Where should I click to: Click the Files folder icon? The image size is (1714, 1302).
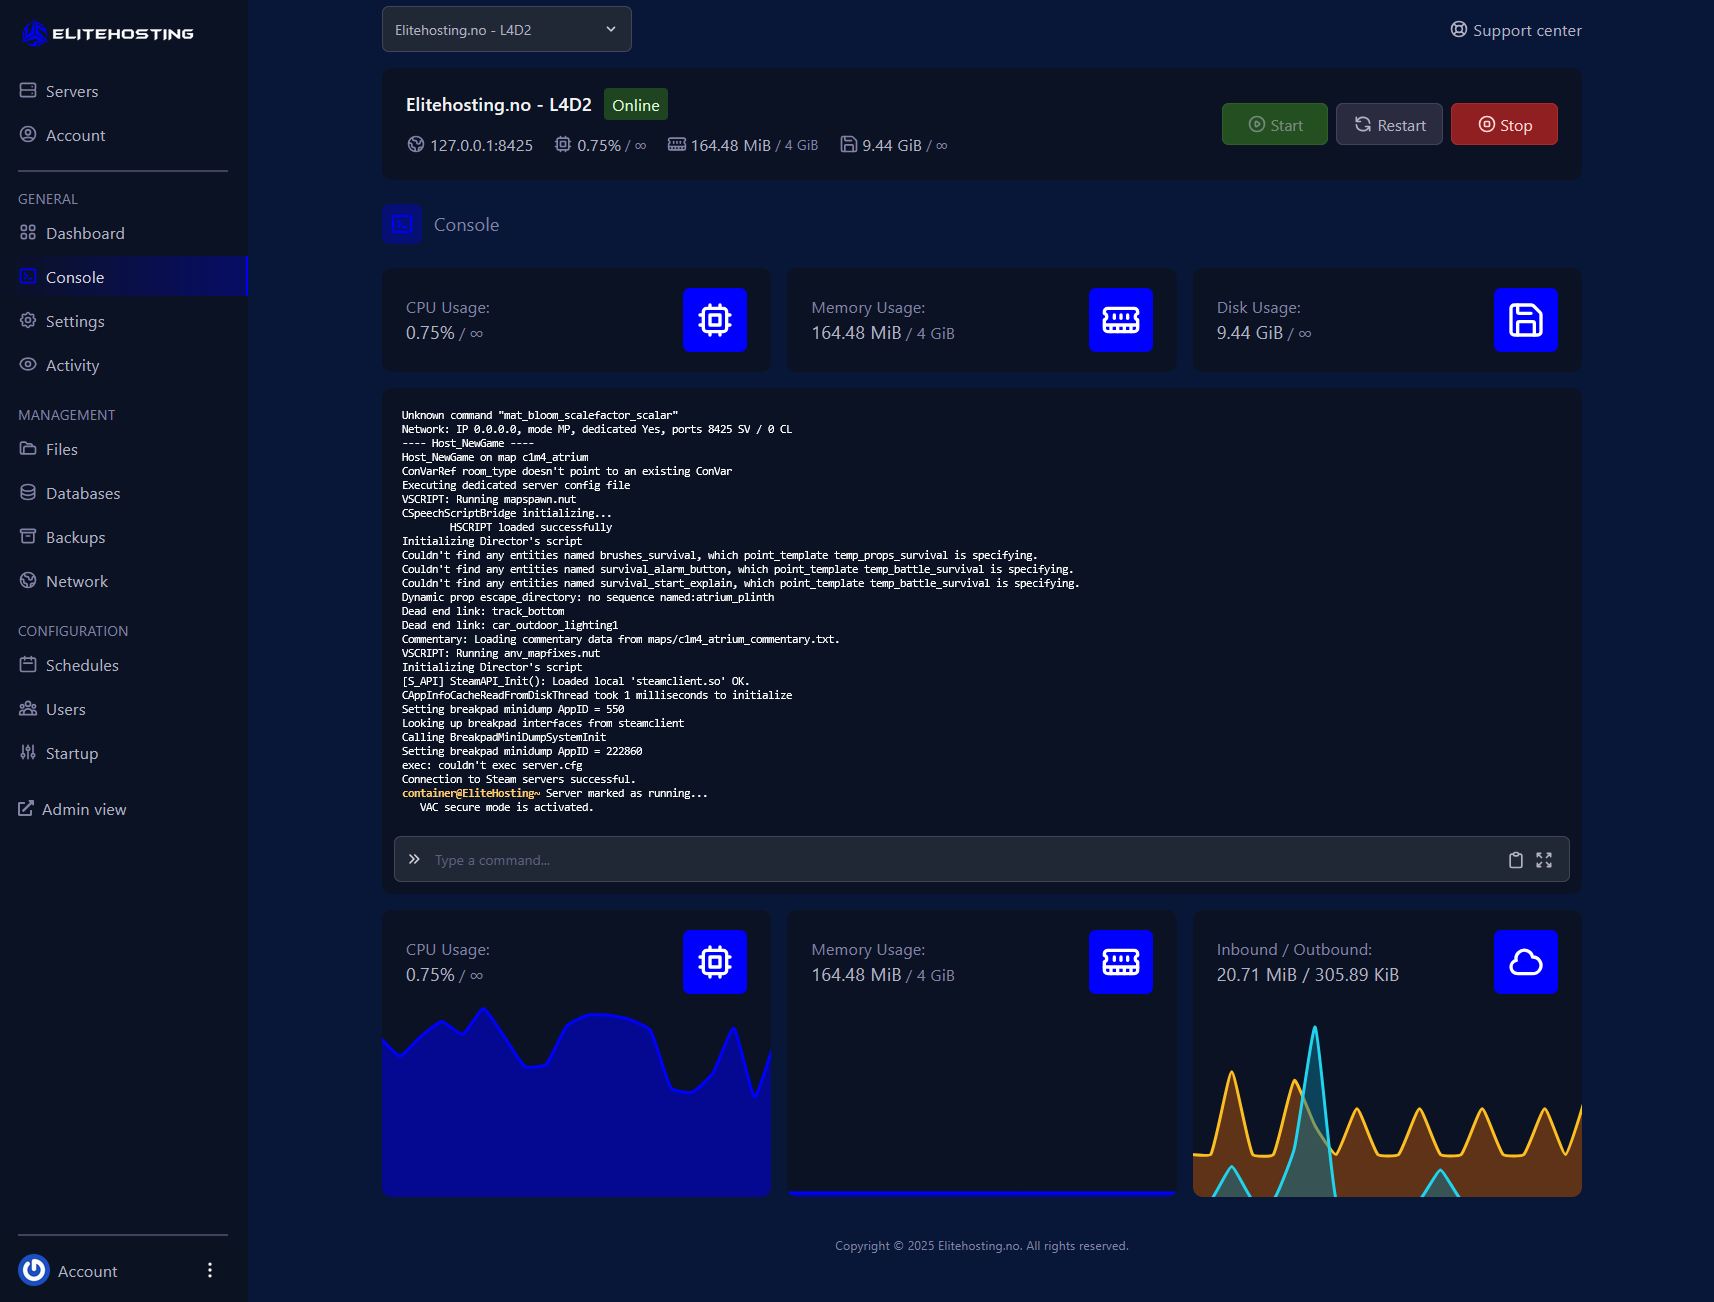[x=28, y=448]
